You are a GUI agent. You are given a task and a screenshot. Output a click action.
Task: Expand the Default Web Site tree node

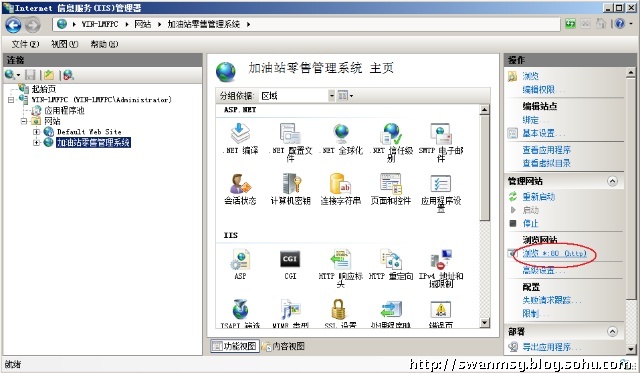point(36,132)
